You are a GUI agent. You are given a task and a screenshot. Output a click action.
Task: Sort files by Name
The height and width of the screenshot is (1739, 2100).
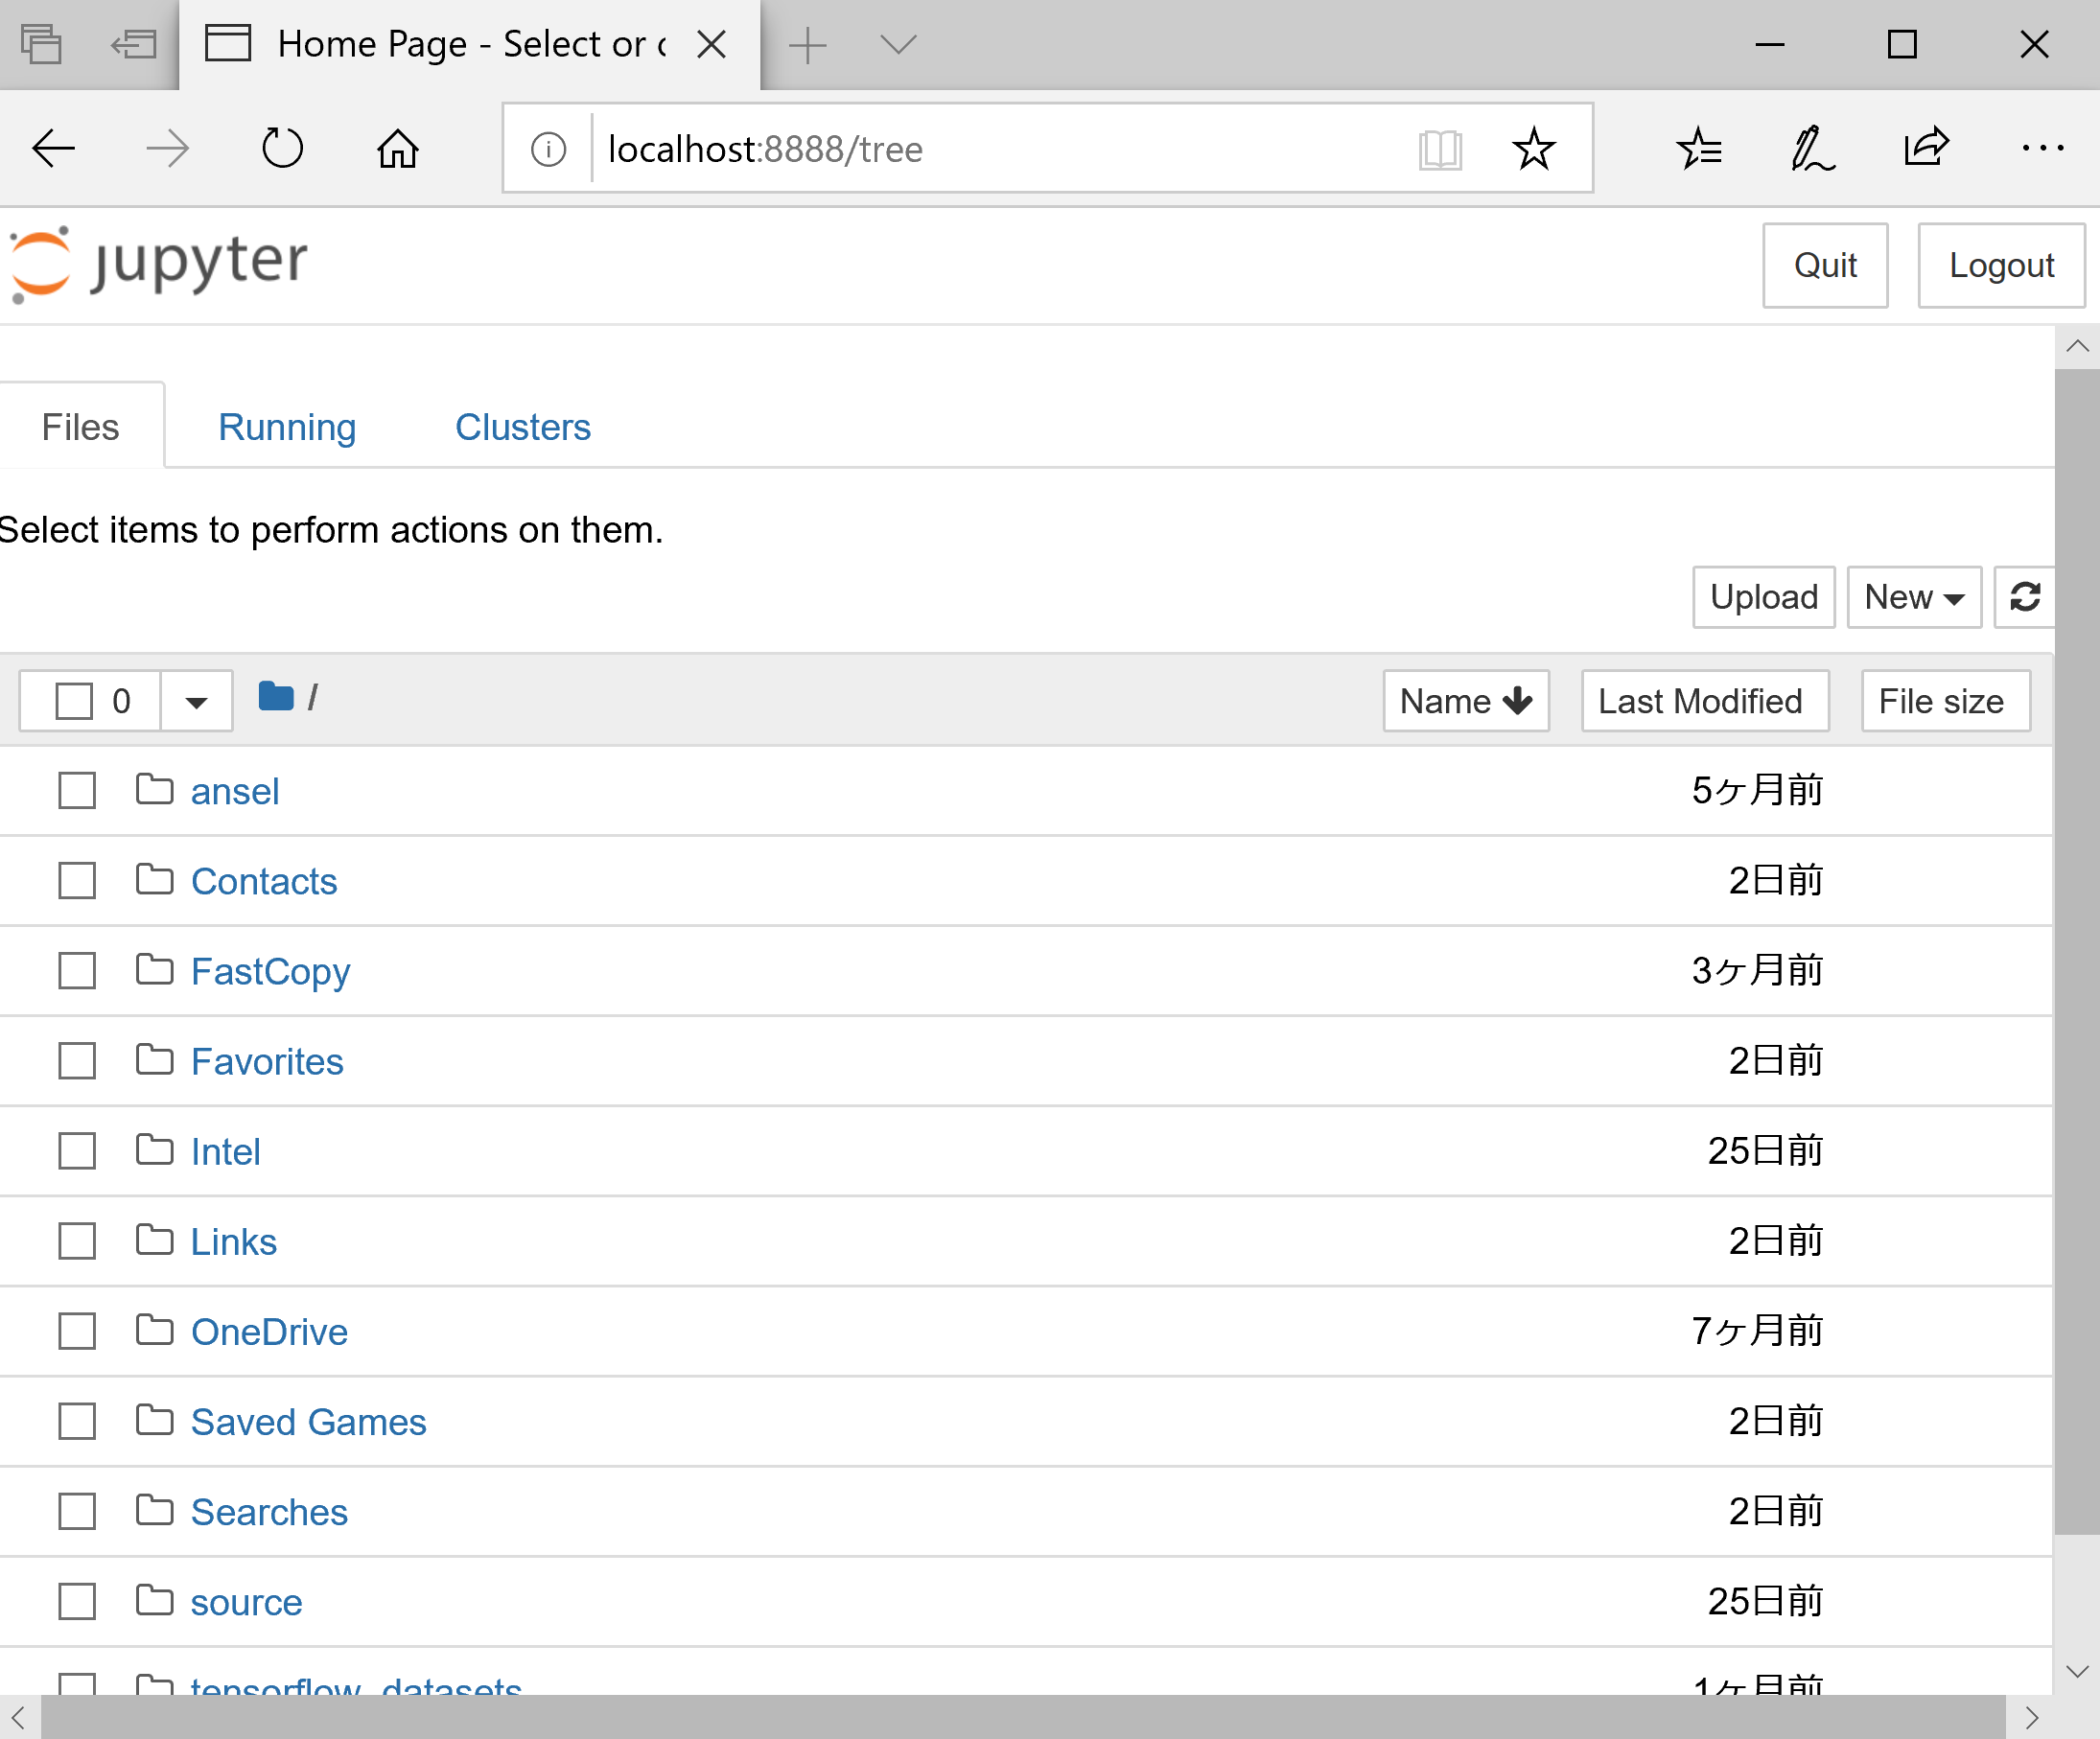(1466, 701)
